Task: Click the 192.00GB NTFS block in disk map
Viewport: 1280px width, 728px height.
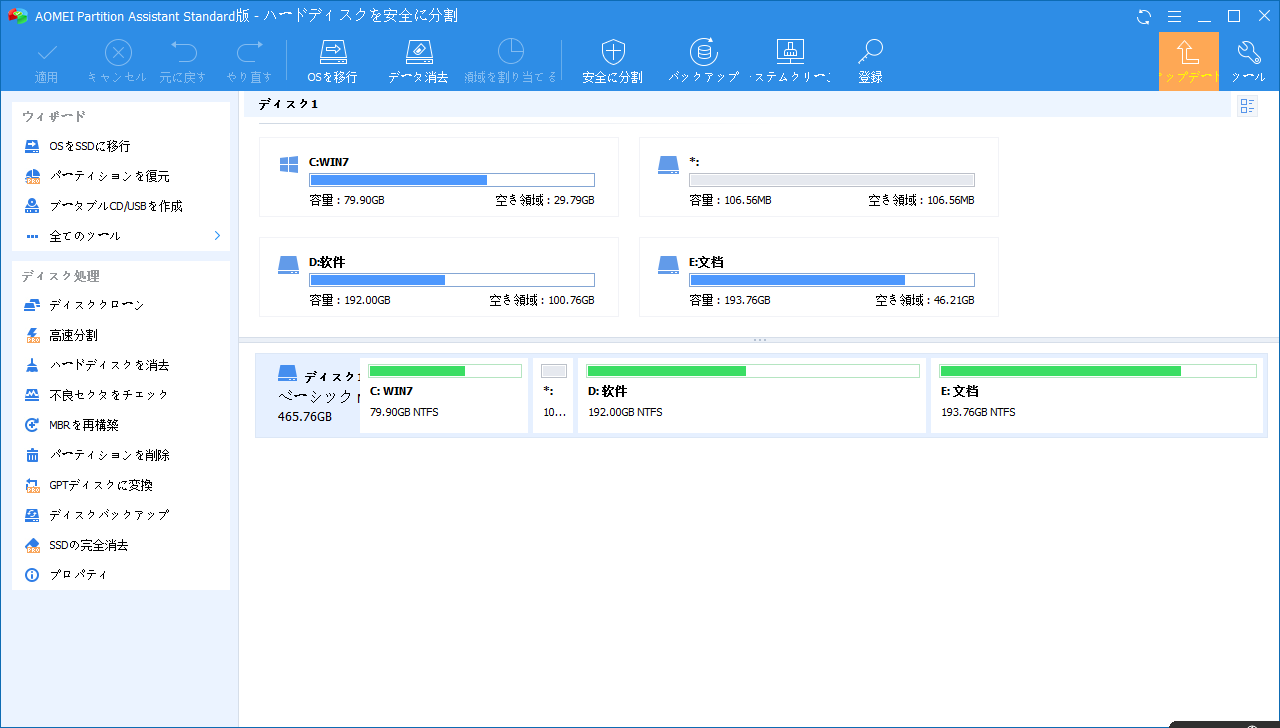Action: 752,396
